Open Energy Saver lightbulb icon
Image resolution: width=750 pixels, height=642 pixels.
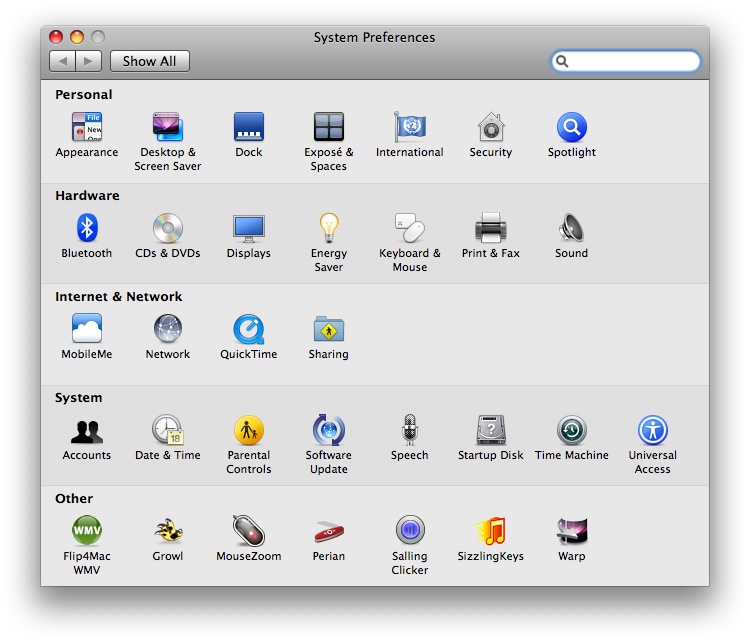pos(329,228)
